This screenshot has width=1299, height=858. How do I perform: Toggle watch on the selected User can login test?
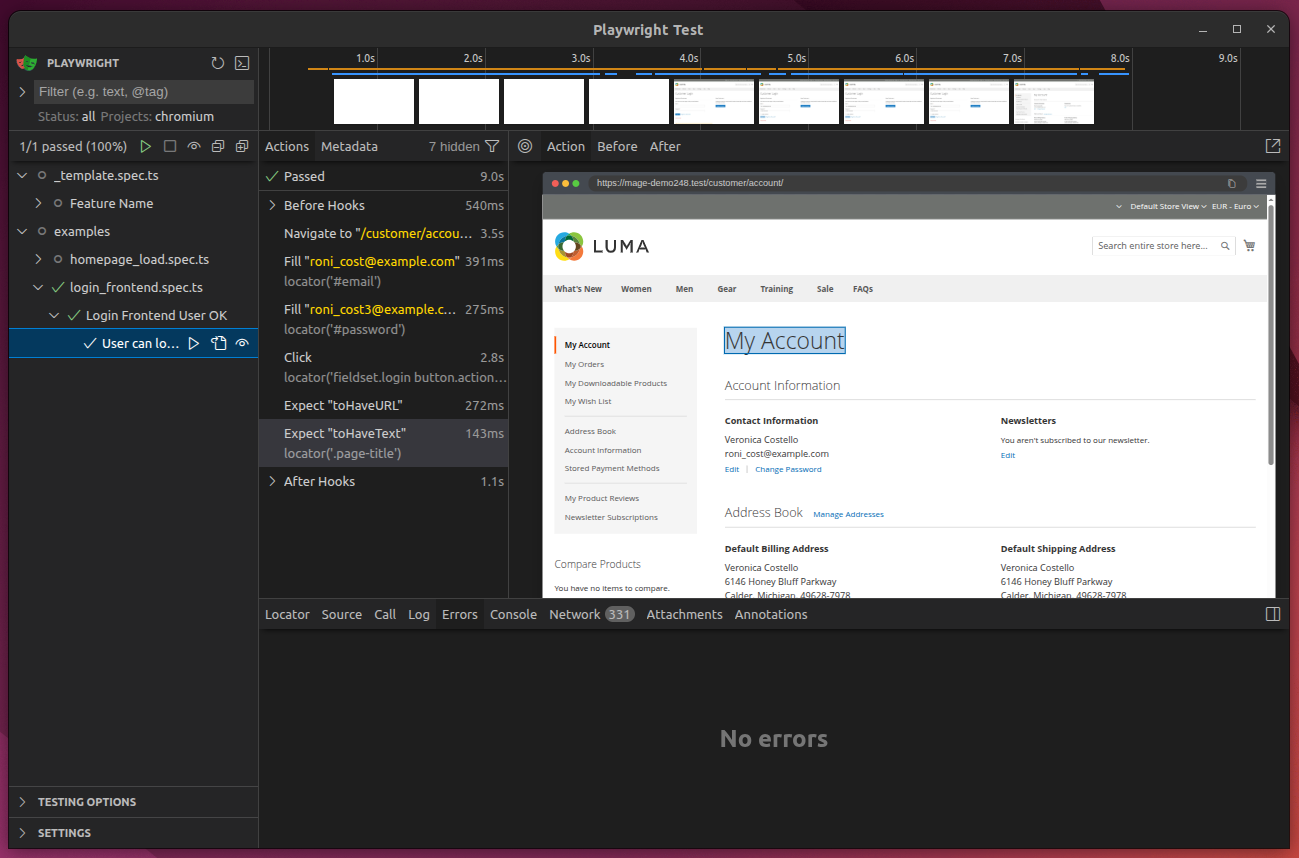click(x=242, y=343)
